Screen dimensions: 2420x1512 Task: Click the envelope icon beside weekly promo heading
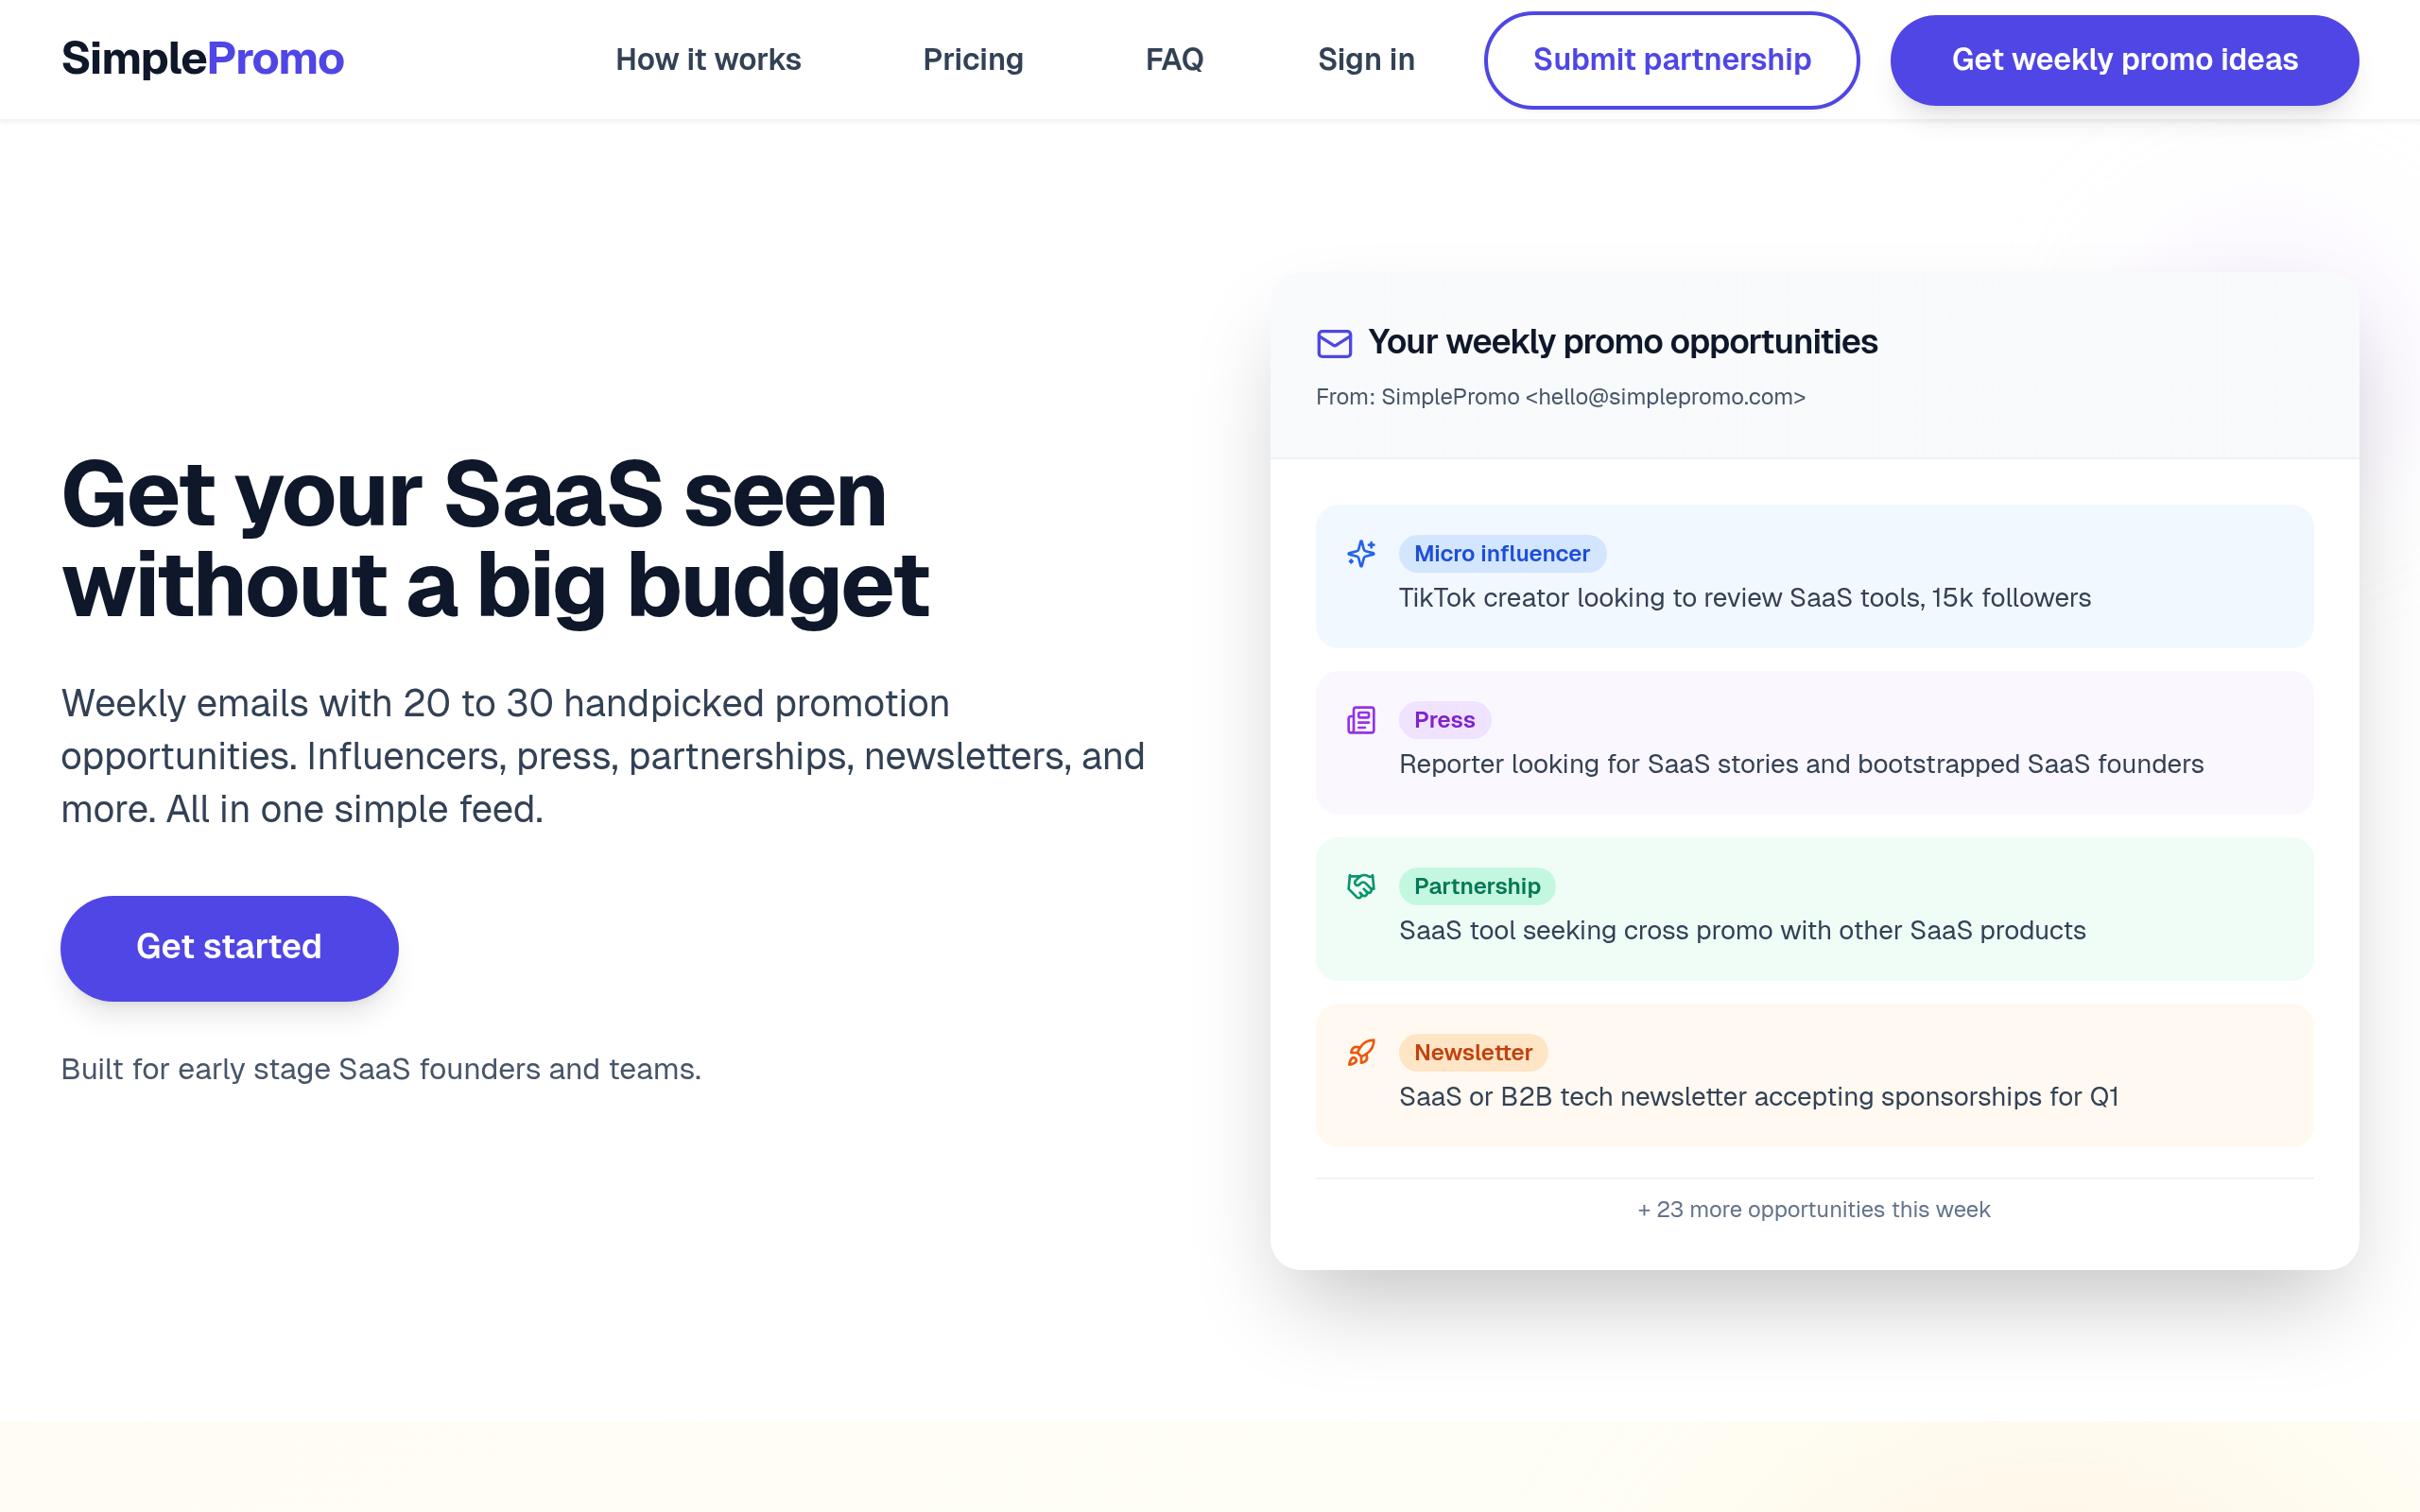point(1334,343)
